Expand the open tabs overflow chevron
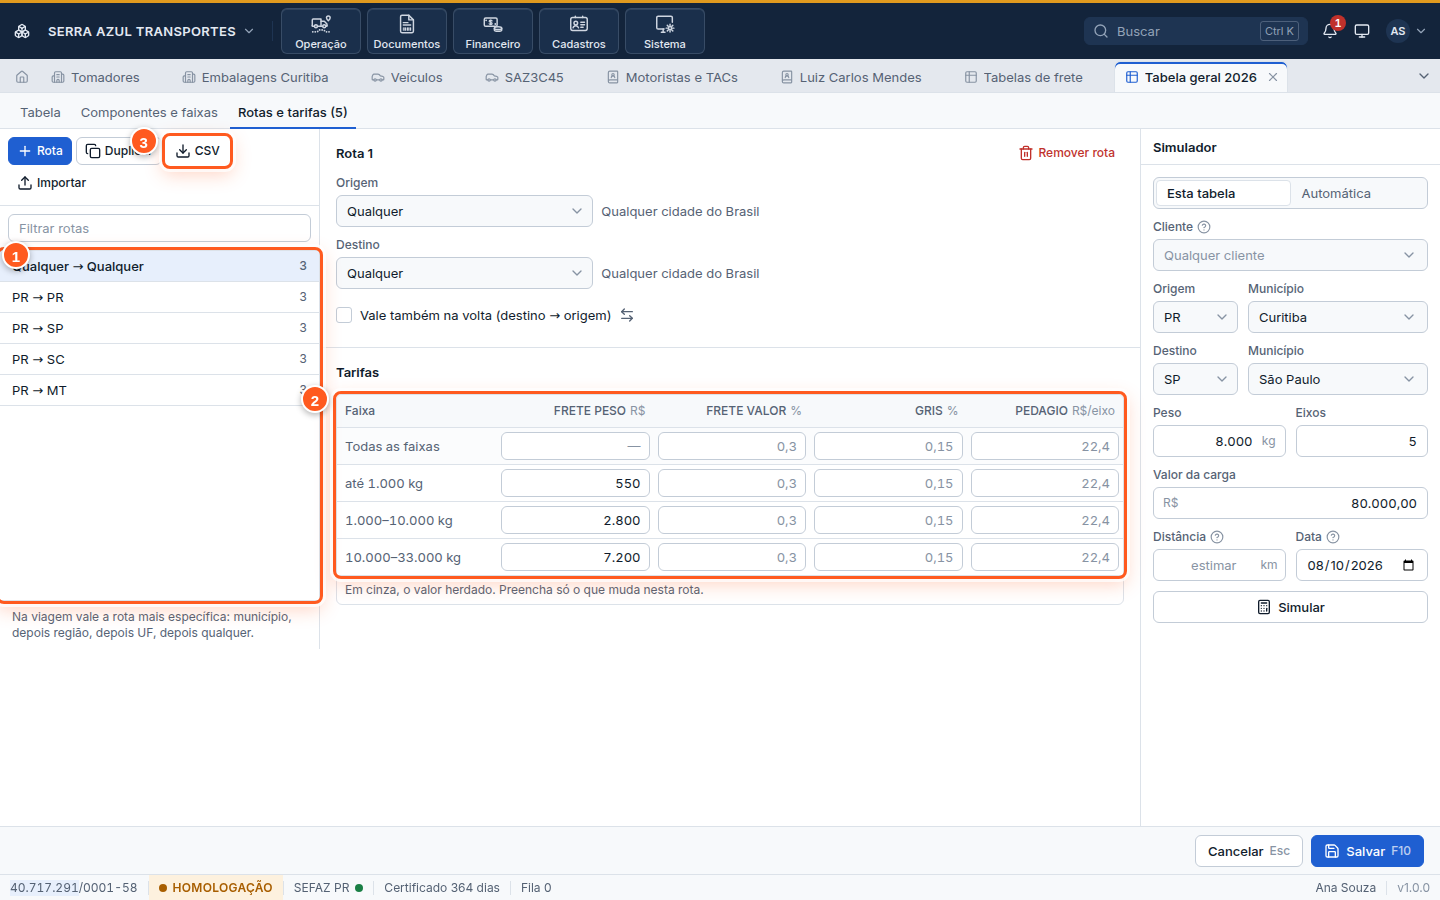This screenshot has height=900, width=1440. (1424, 76)
